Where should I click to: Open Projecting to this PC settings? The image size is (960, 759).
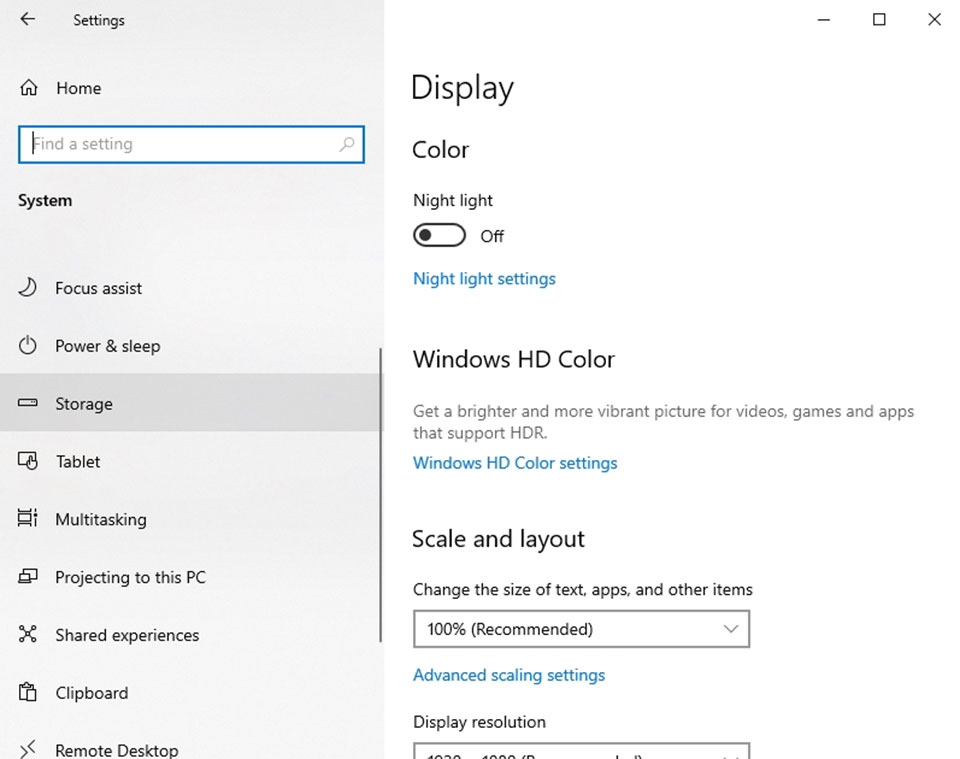pos(130,577)
